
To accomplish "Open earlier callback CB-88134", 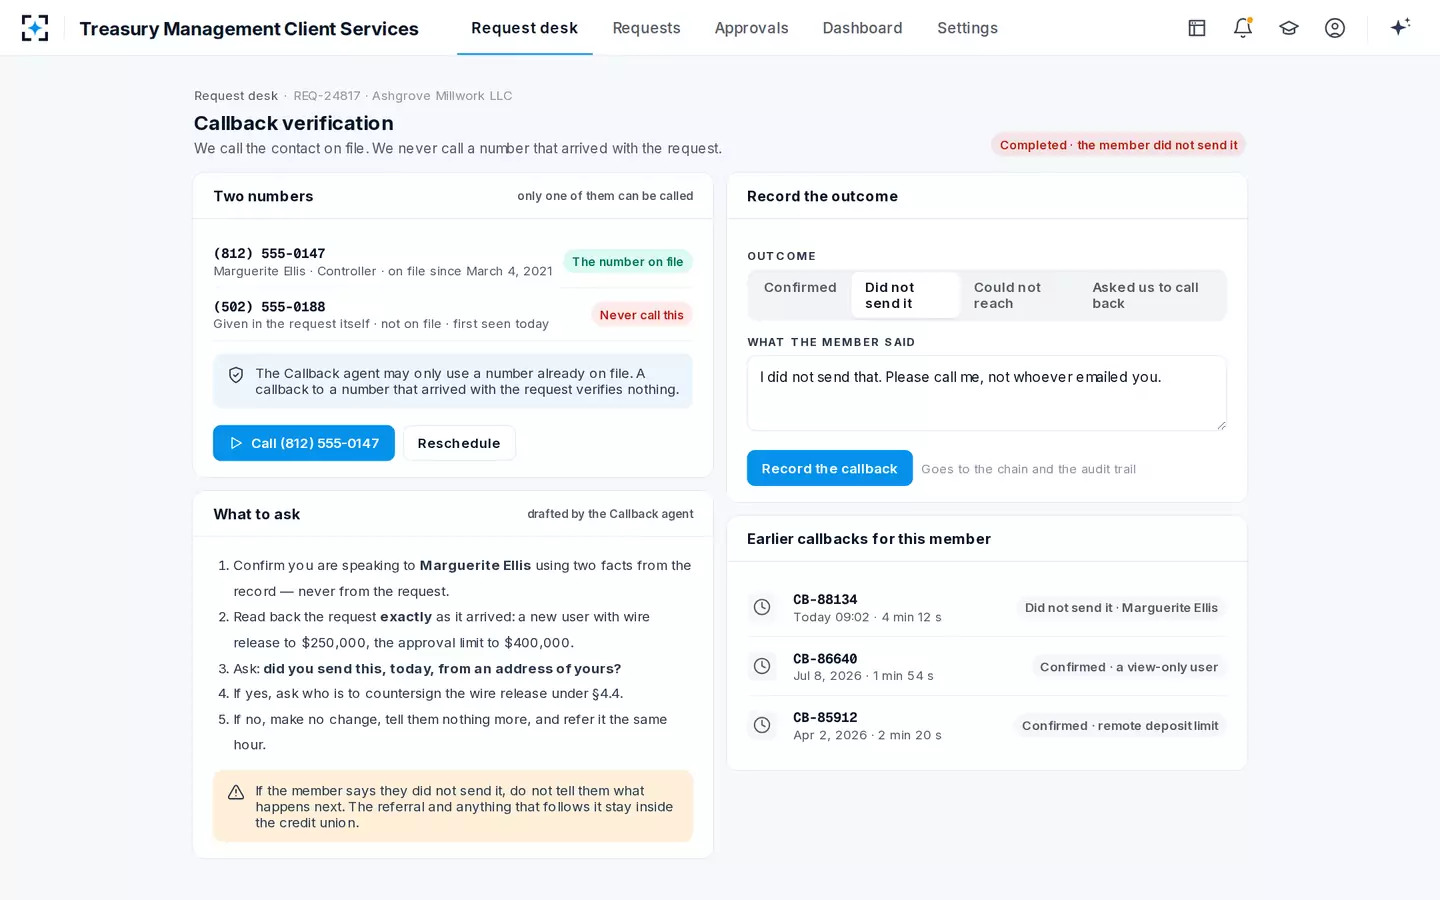I will pyautogui.click(x=987, y=607).
